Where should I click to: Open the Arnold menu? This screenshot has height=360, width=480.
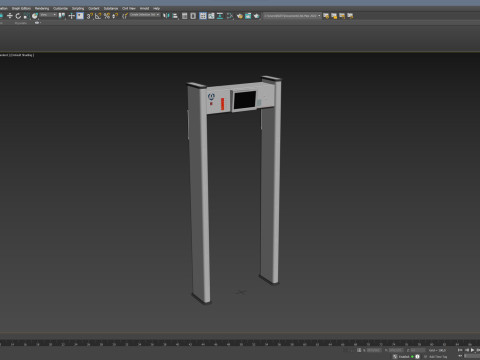tap(144, 8)
